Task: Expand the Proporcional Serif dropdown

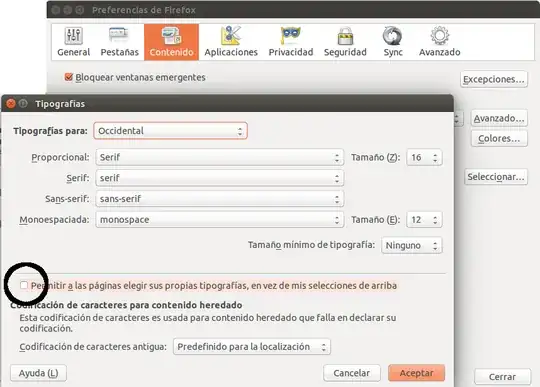Action: click(220, 157)
